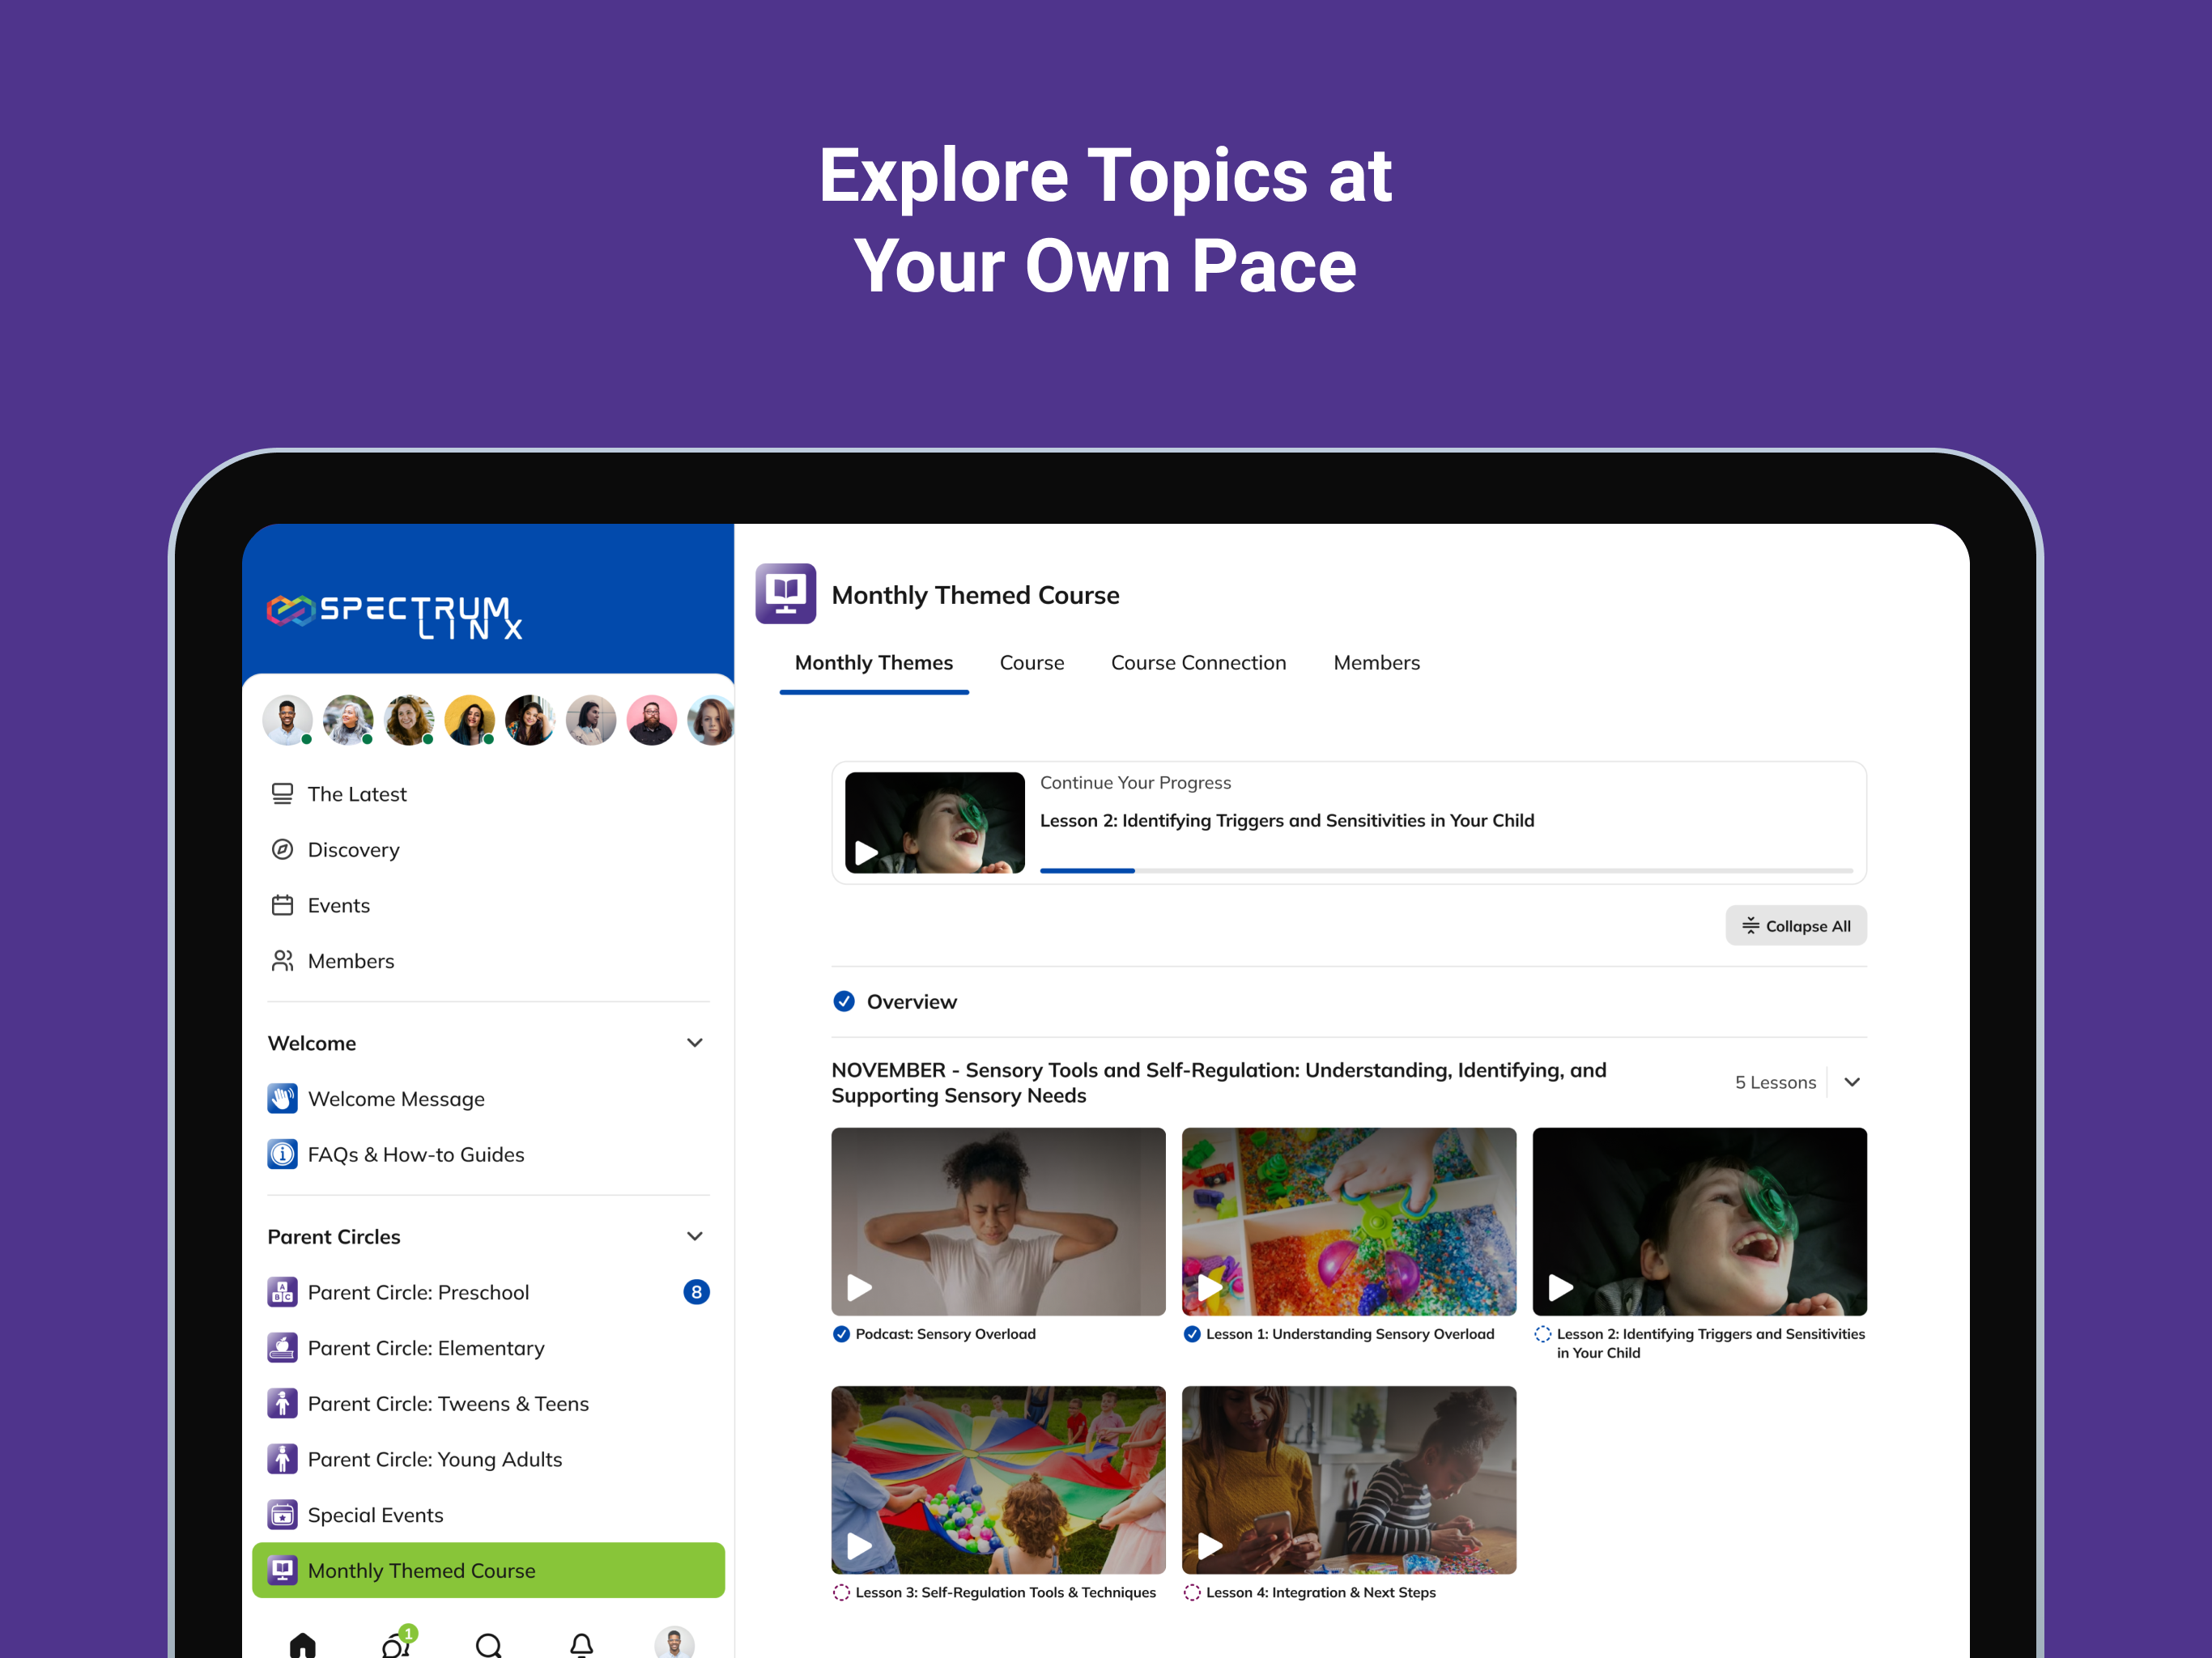Click the Monthly Themed Course header icon
Viewport: 2212px width, 1658px height.
pyautogui.click(x=785, y=594)
